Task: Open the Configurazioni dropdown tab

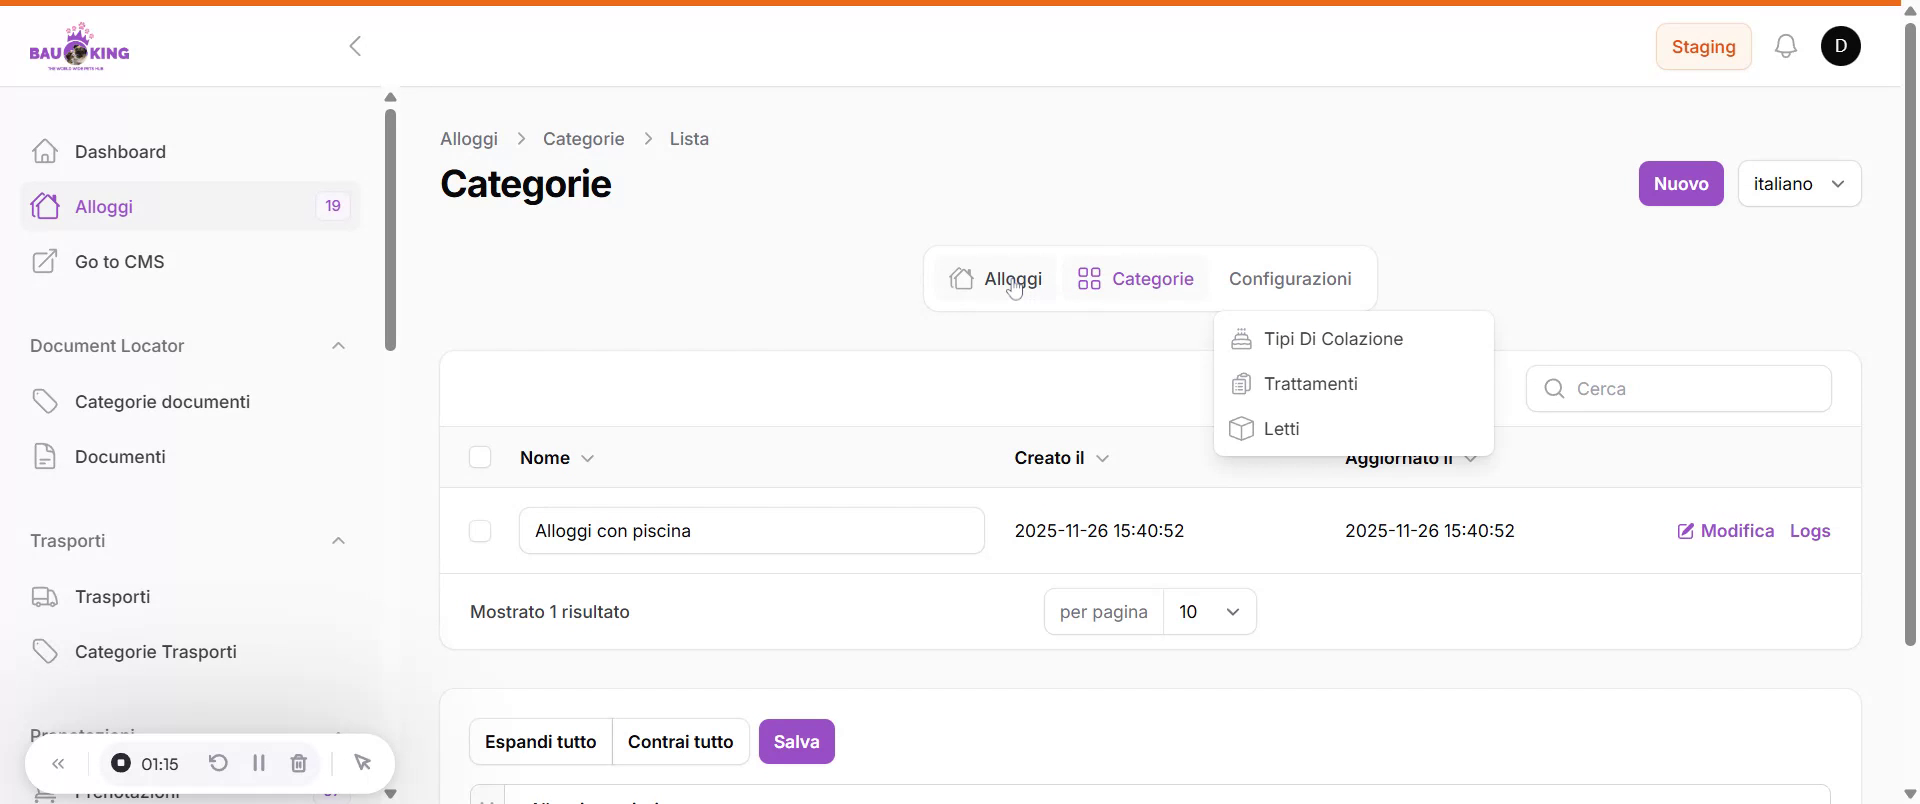Action: coord(1290,279)
